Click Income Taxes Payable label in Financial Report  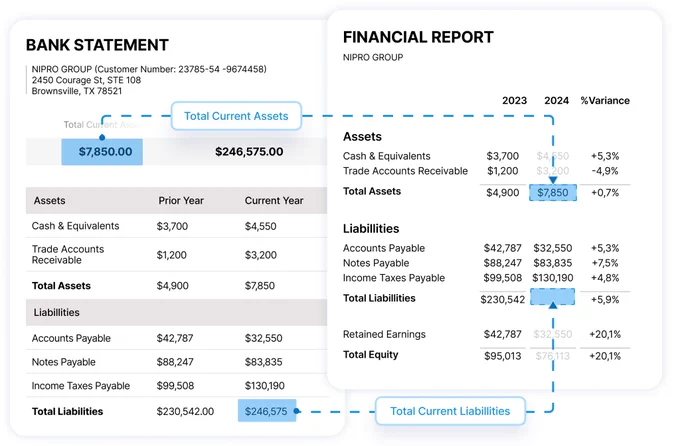[394, 278]
